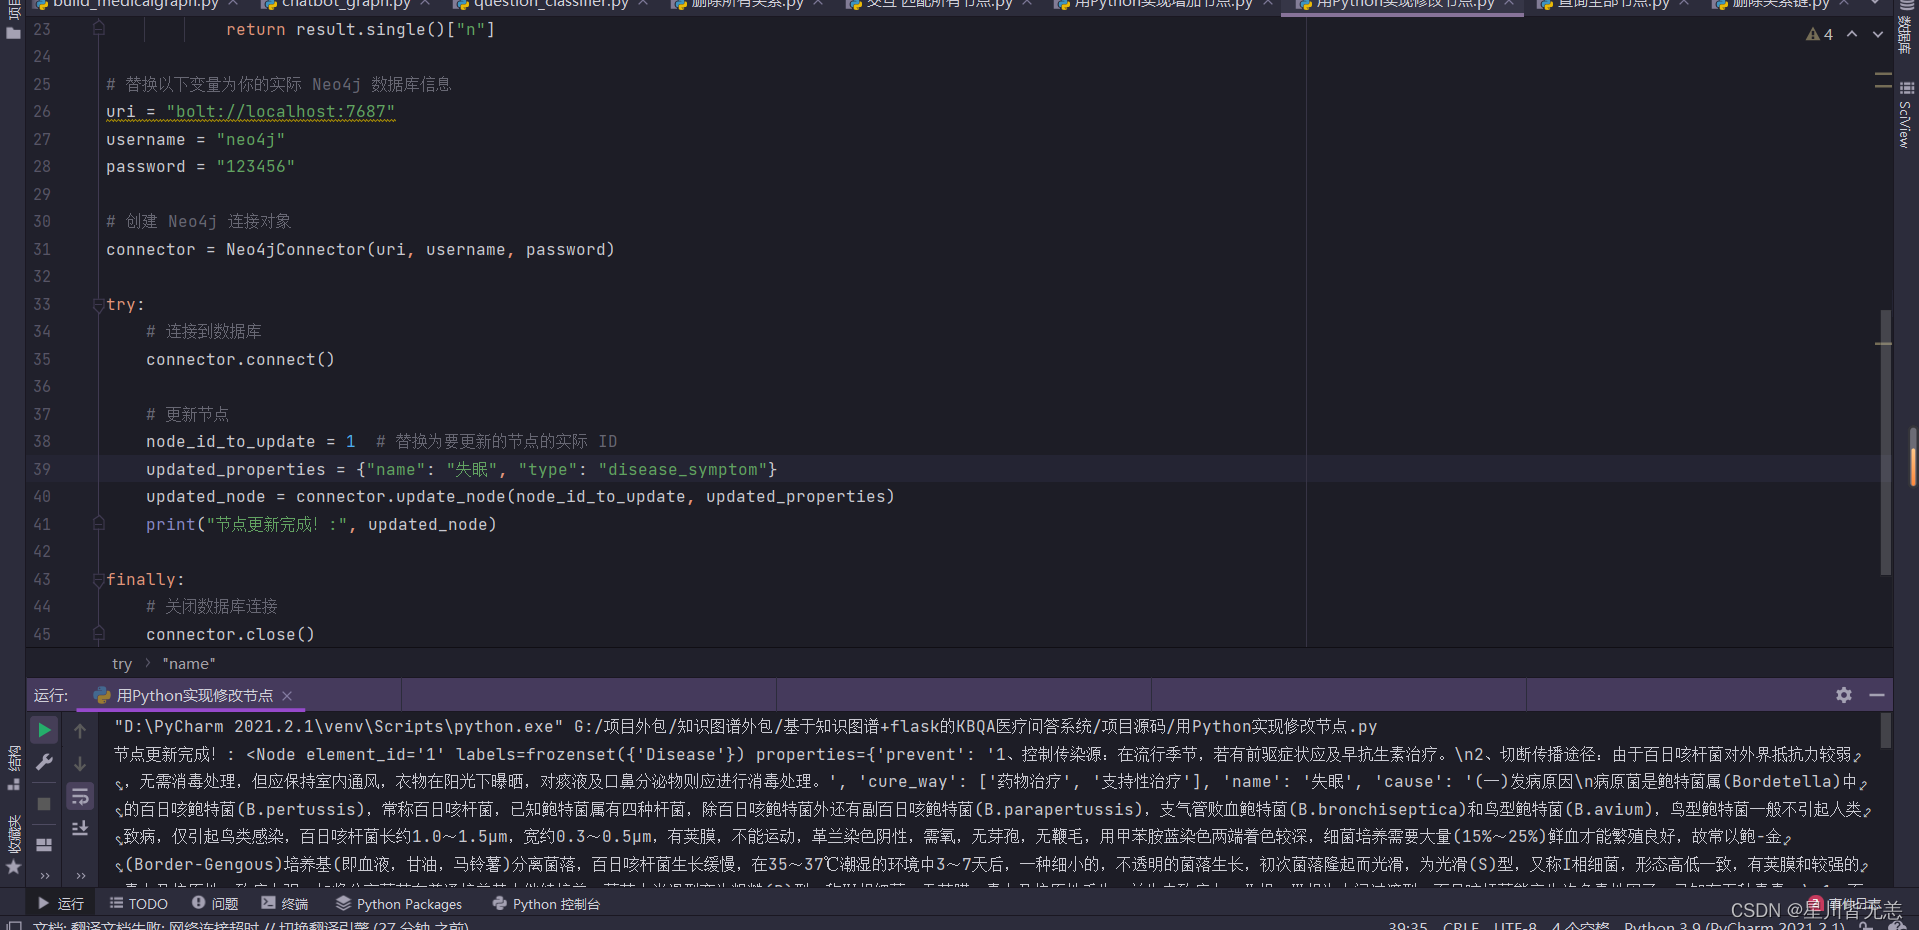The image size is (1919, 930).
Task: Click the restore layout icon in Run panel
Action: [44, 845]
